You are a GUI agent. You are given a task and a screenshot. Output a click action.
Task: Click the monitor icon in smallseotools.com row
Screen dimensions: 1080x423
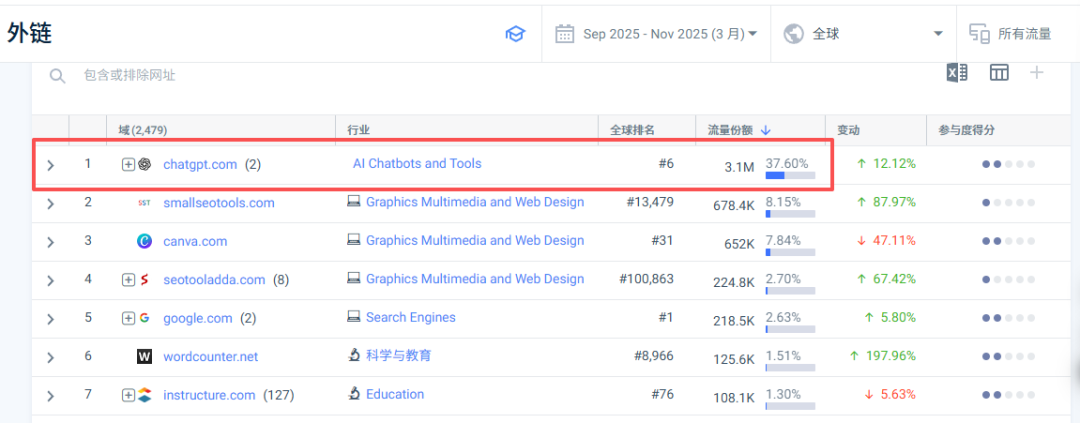[x=353, y=203]
